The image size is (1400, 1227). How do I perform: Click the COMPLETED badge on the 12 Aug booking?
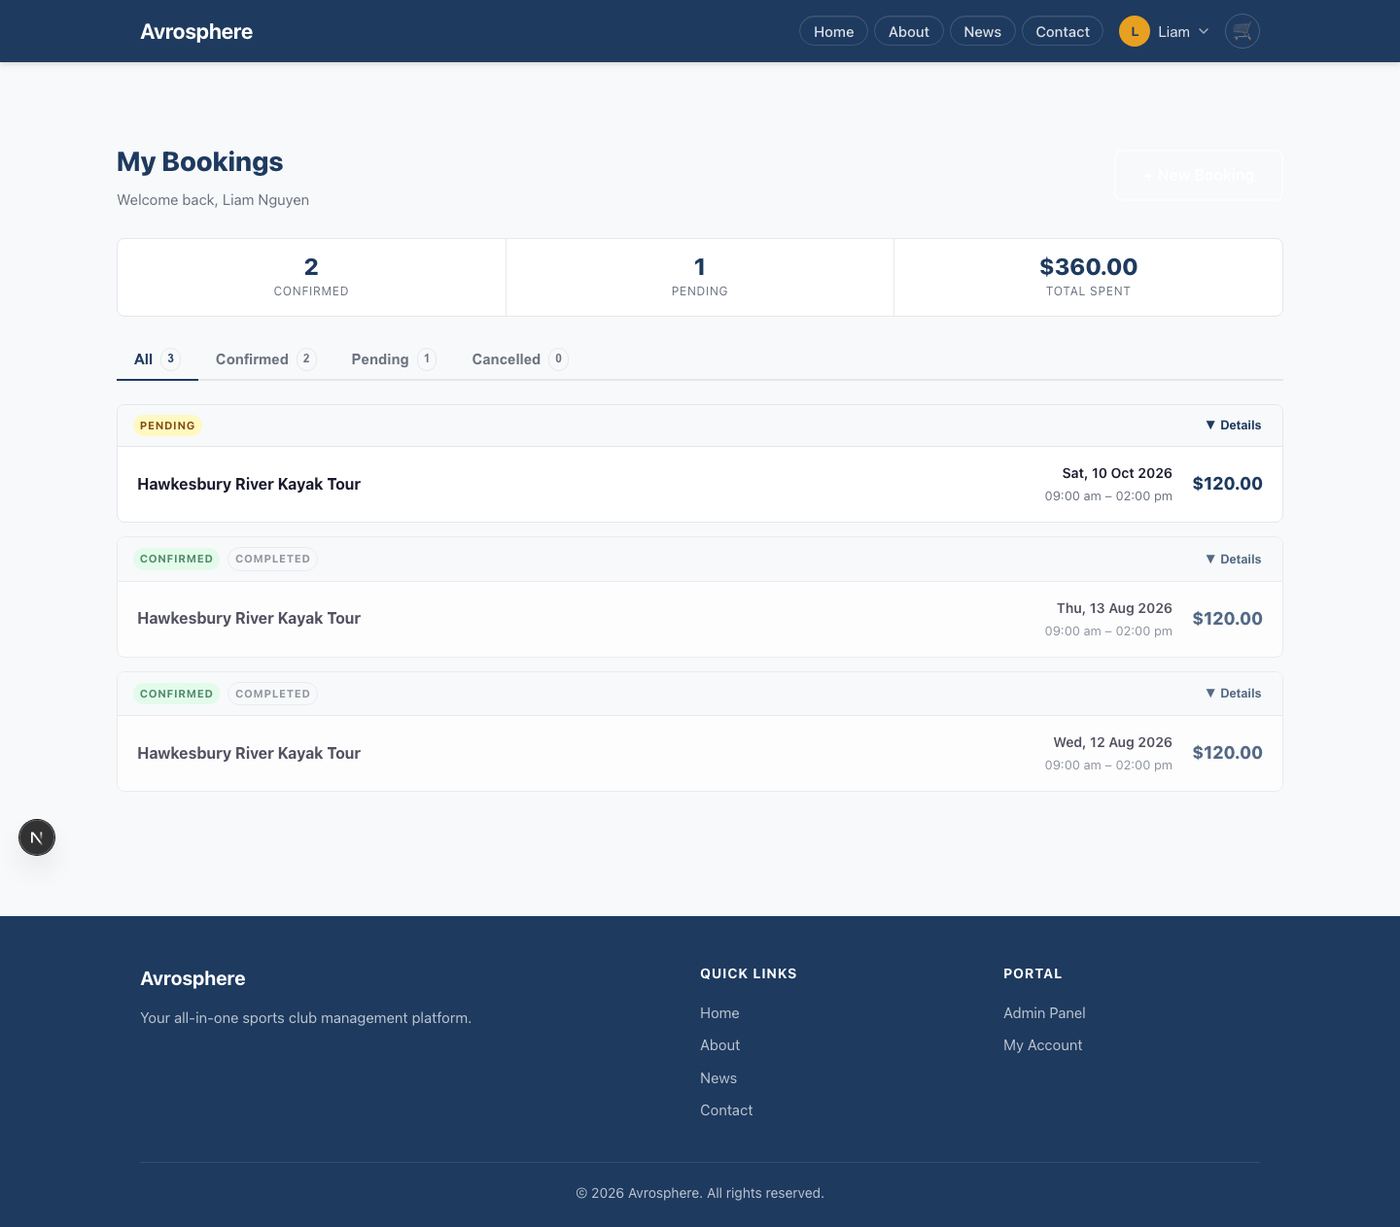pyautogui.click(x=272, y=693)
